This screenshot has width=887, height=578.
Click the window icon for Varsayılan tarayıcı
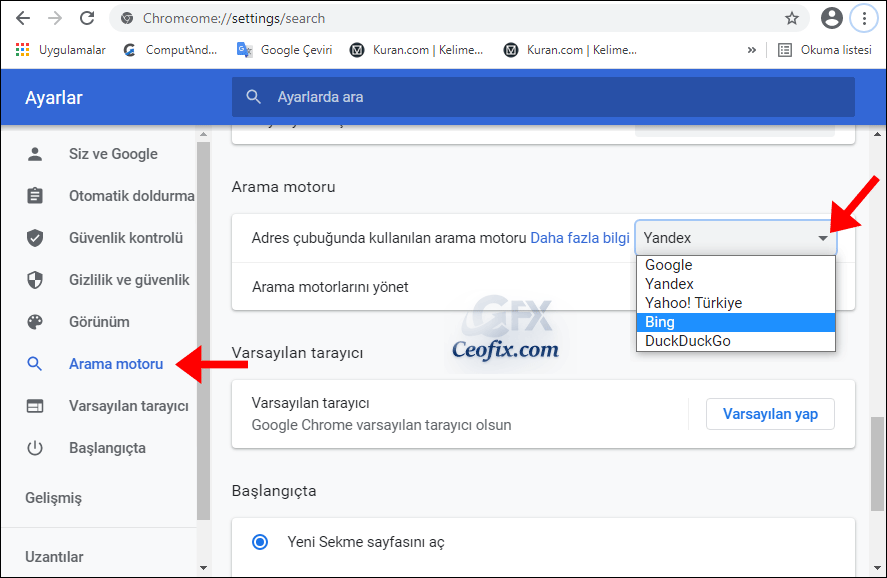(x=35, y=406)
